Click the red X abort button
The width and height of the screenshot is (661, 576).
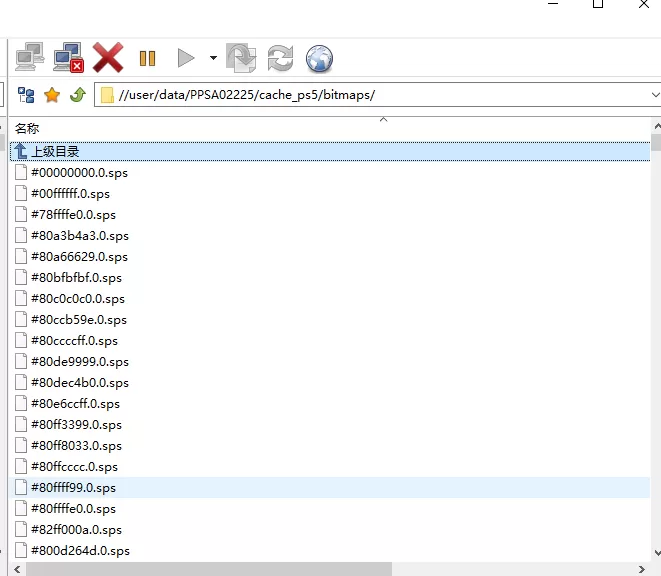point(108,57)
